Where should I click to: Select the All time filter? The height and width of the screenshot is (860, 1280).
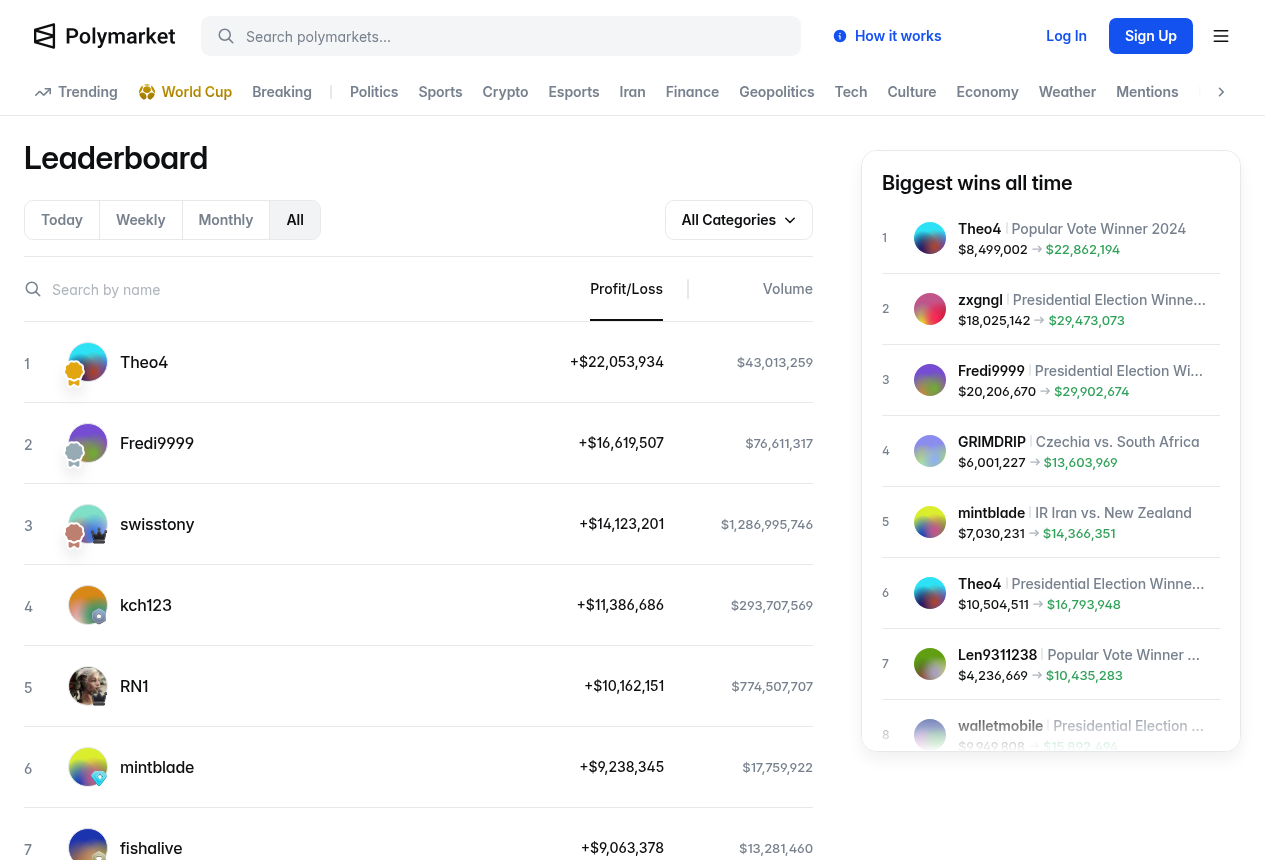pyautogui.click(x=295, y=220)
